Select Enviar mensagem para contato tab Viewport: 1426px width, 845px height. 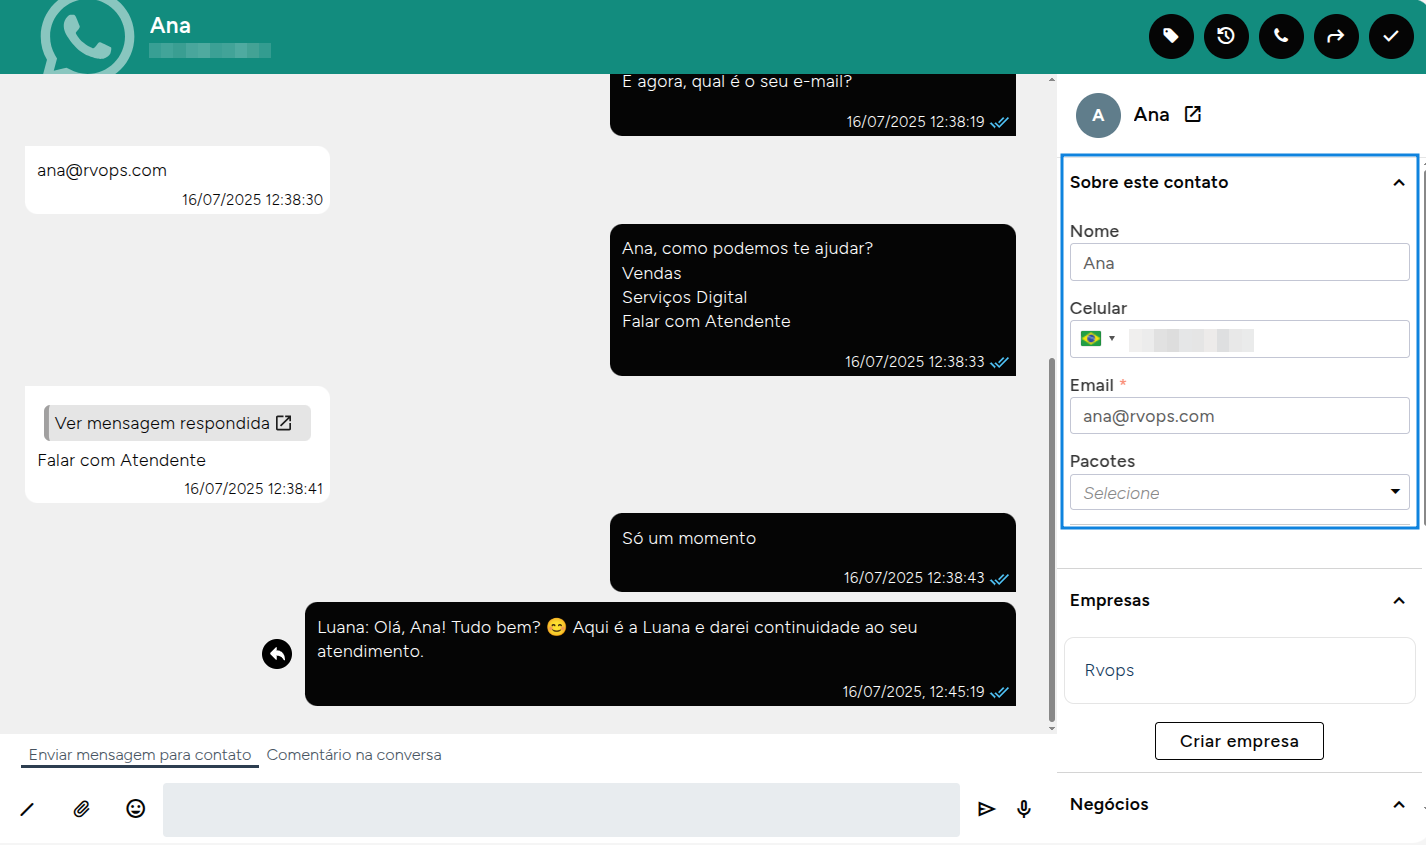[x=140, y=755]
